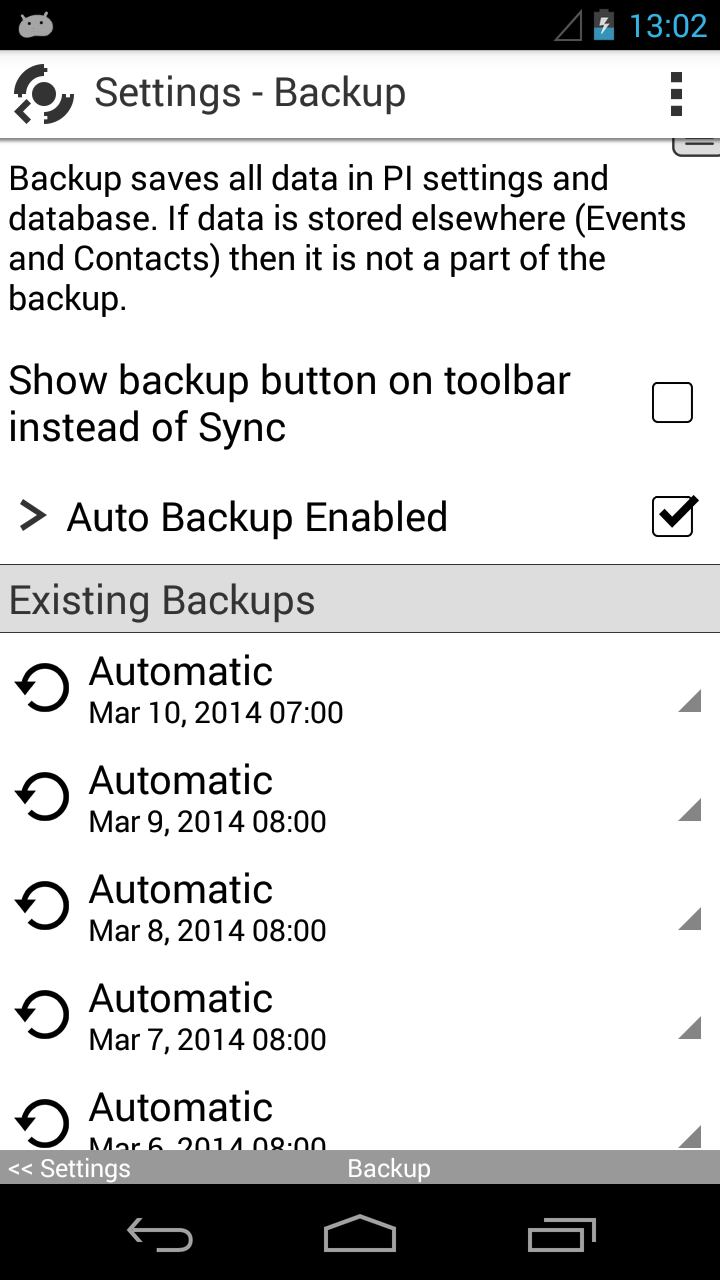The height and width of the screenshot is (1280, 720).
Task: Tap the Backup label in bottom bar
Action: click(389, 1168)
